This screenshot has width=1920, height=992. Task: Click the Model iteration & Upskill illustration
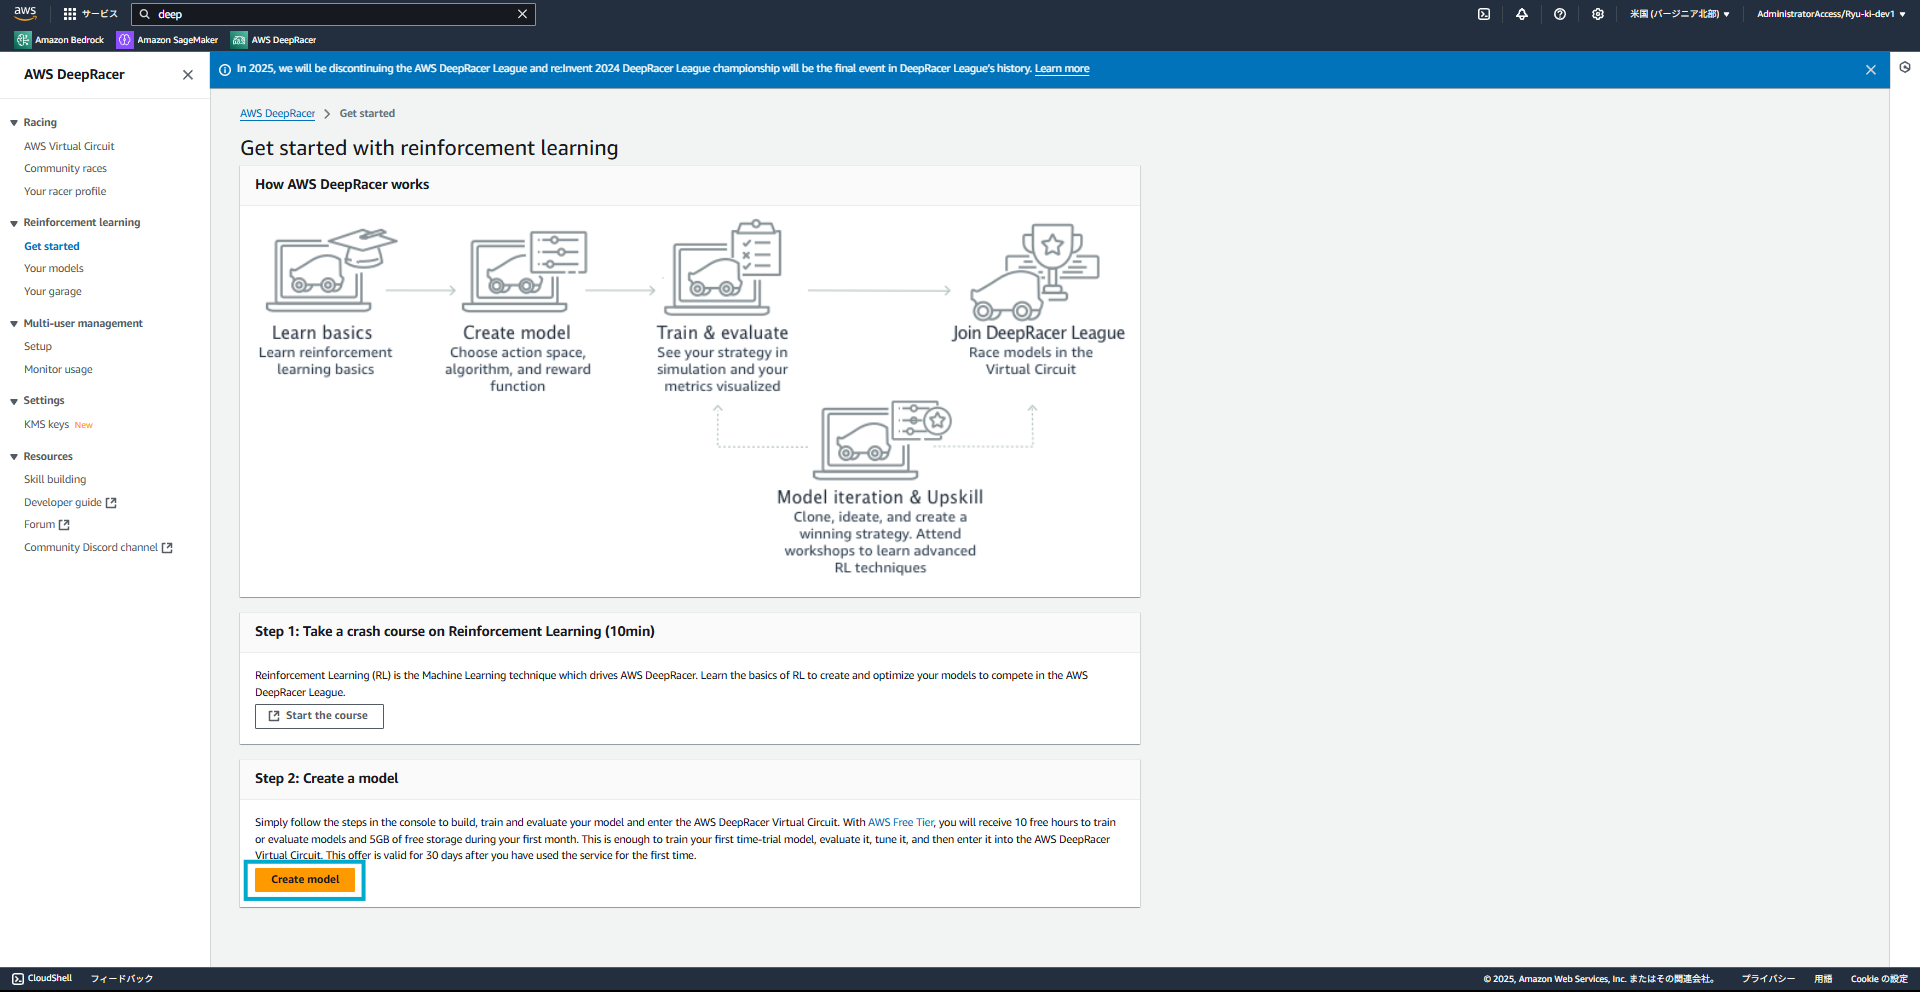(x=882, y=440)
